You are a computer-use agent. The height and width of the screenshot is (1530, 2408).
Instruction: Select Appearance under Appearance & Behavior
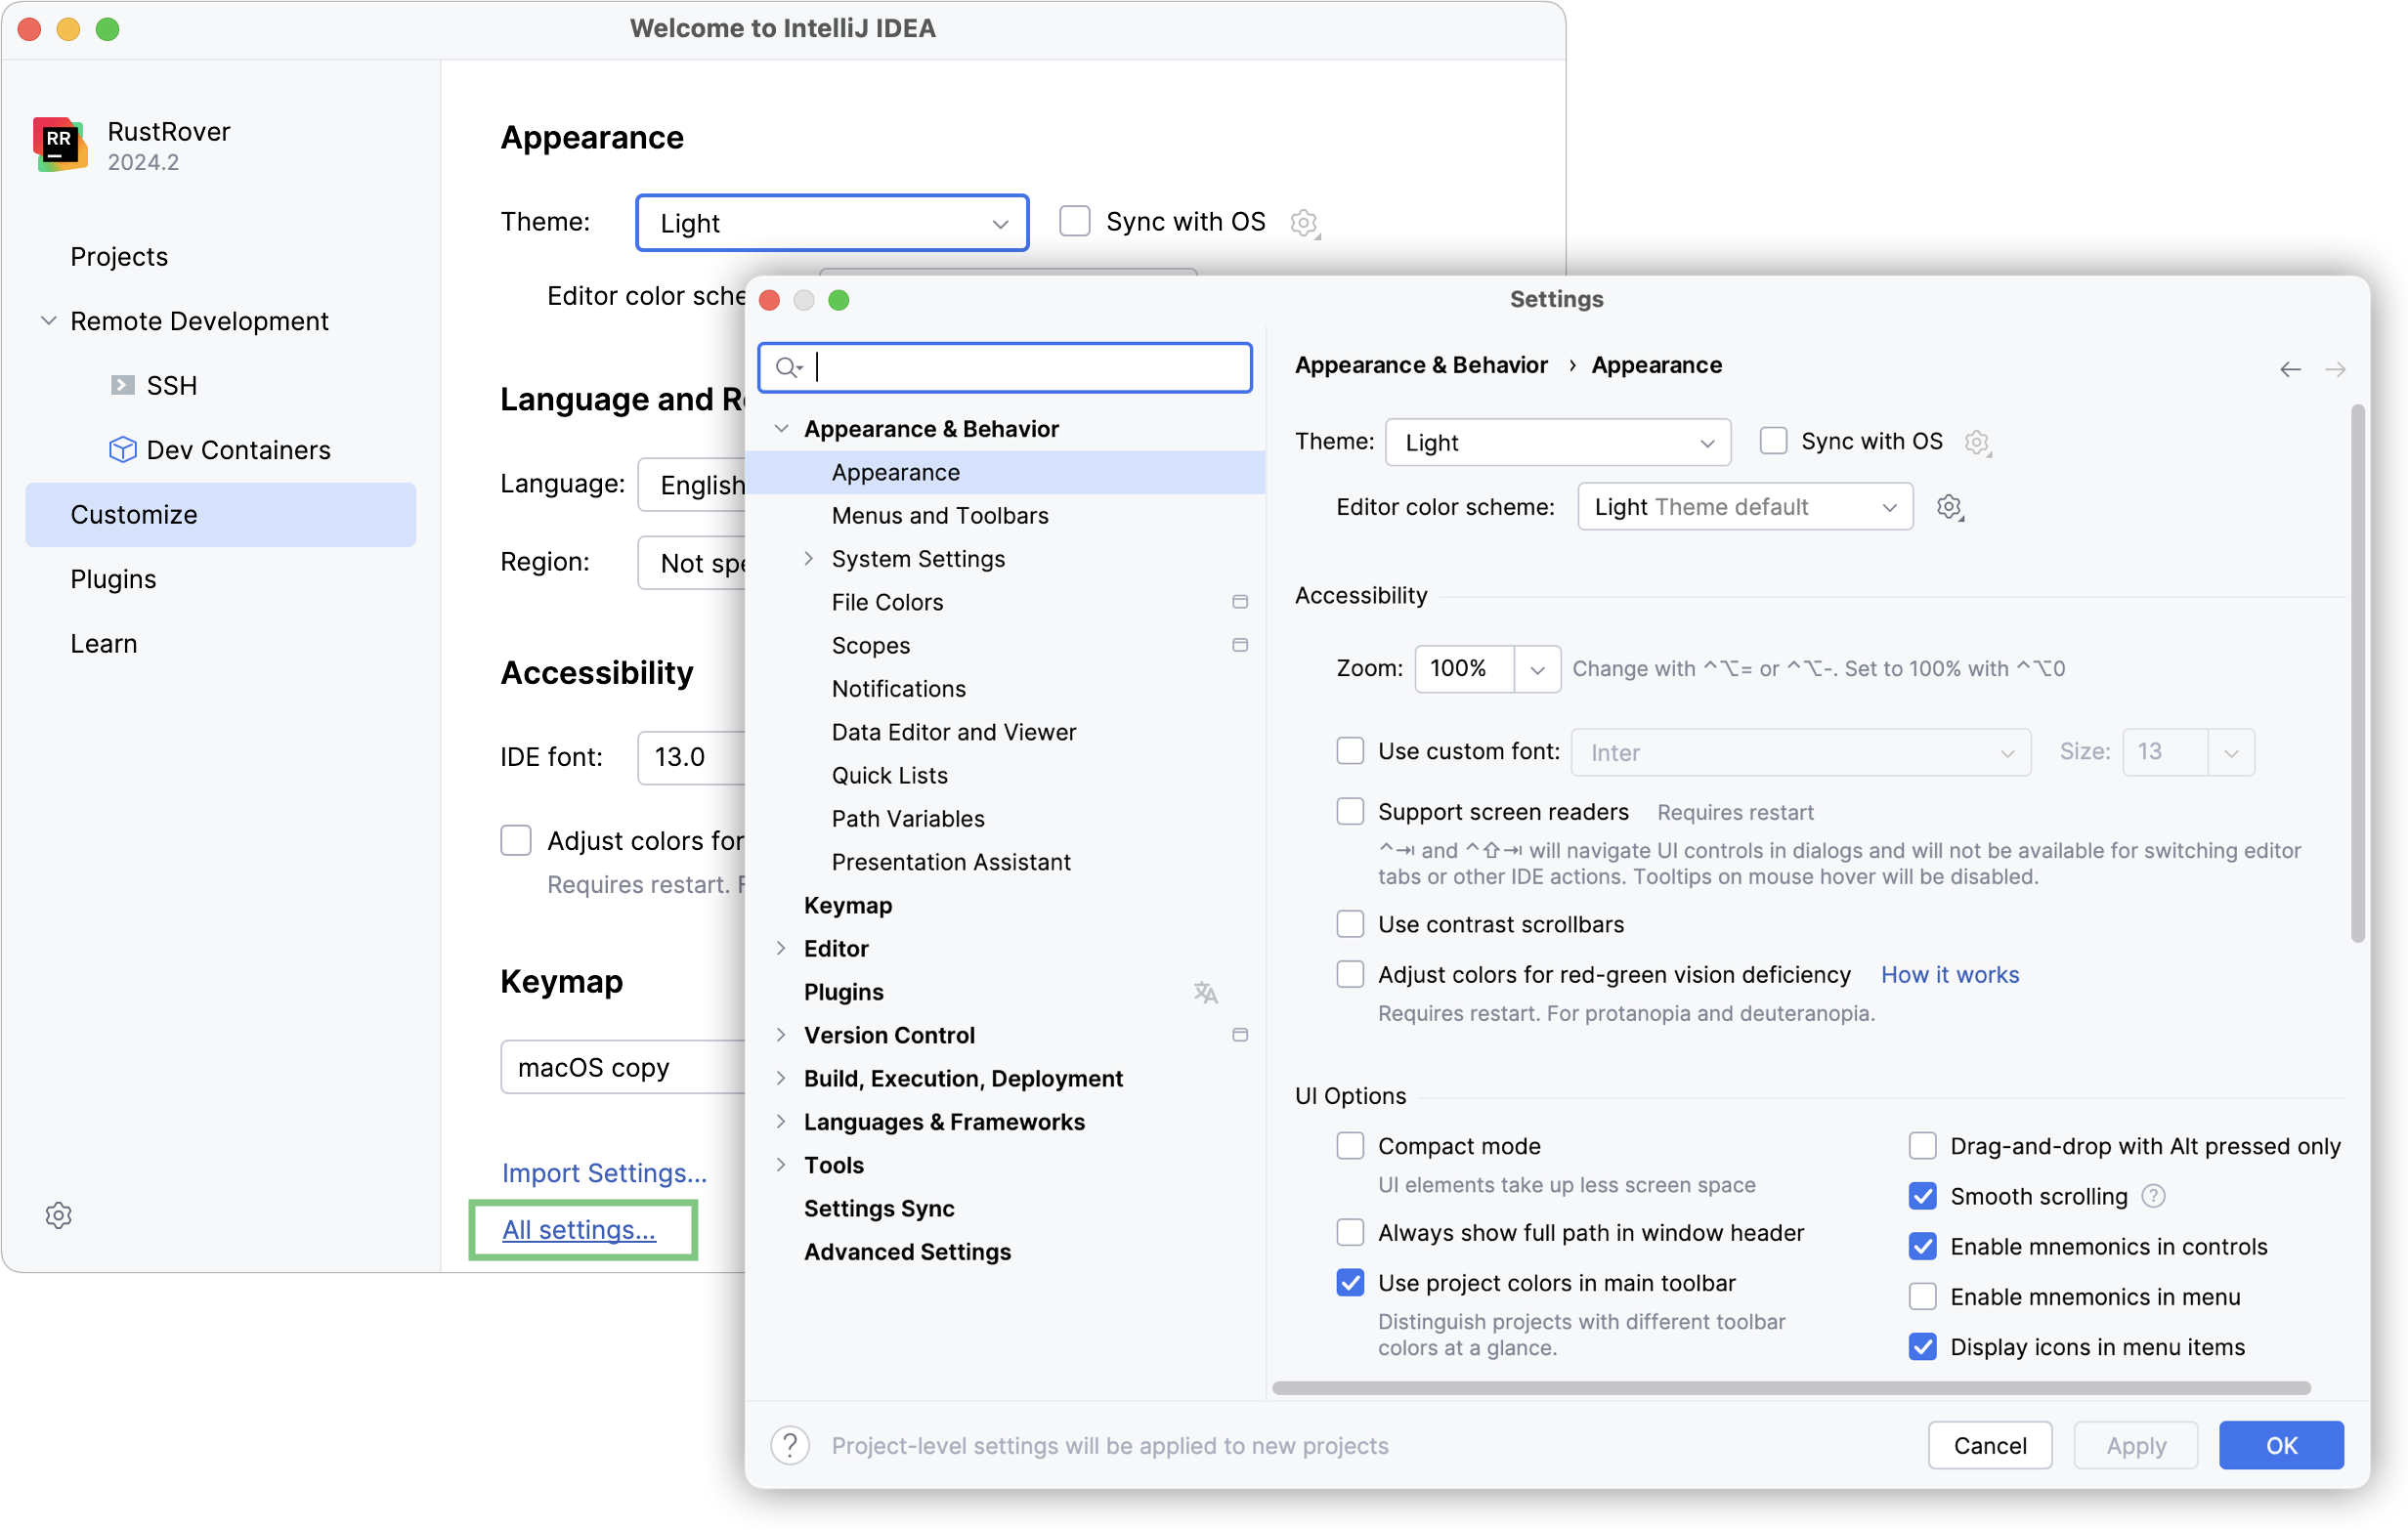[897, 470]
